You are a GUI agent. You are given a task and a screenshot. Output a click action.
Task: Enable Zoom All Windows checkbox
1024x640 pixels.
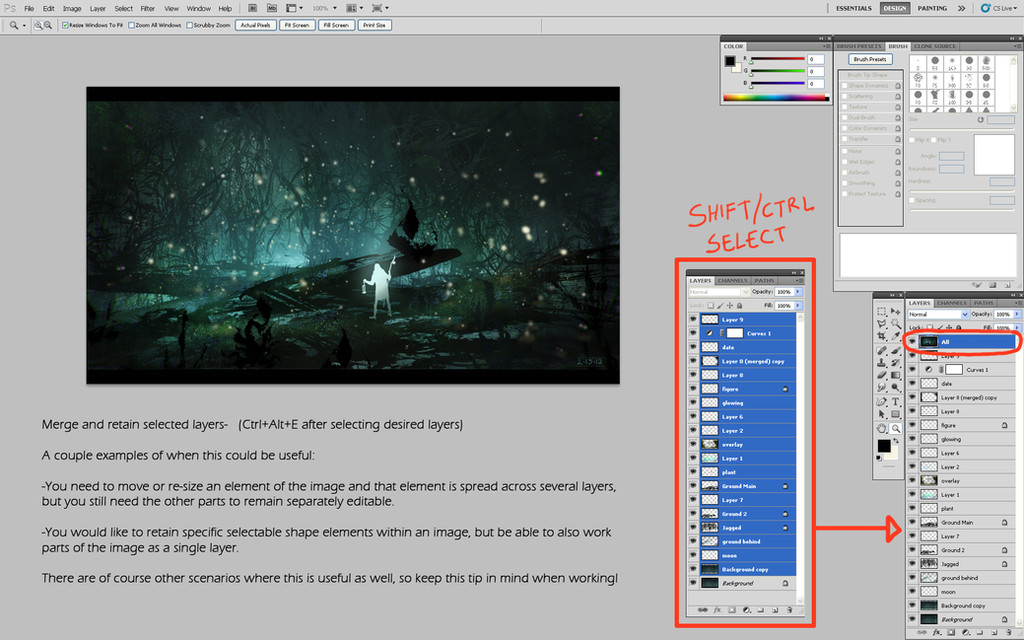[131, 25]
